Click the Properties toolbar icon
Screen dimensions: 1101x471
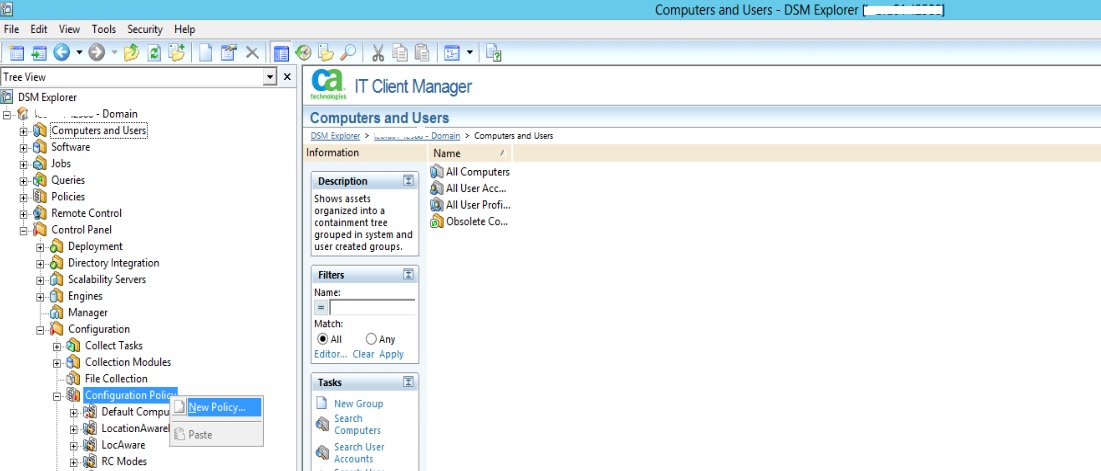(228, 53)
